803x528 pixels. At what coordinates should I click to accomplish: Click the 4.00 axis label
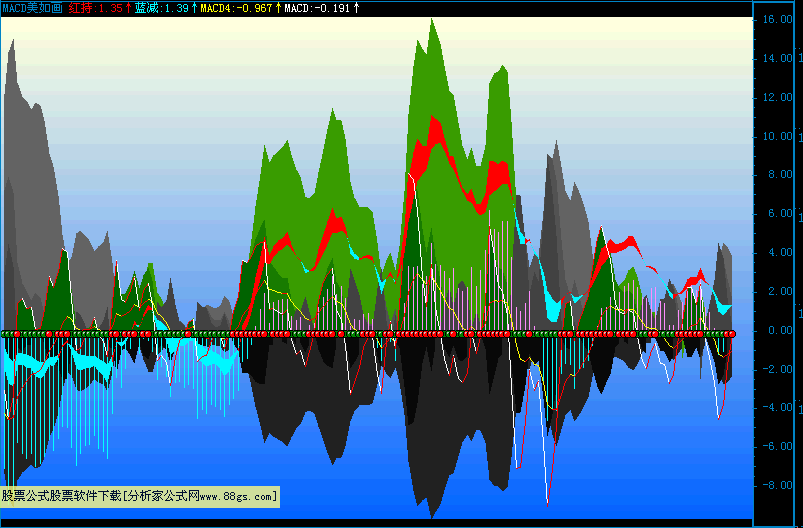click(780, 252)
